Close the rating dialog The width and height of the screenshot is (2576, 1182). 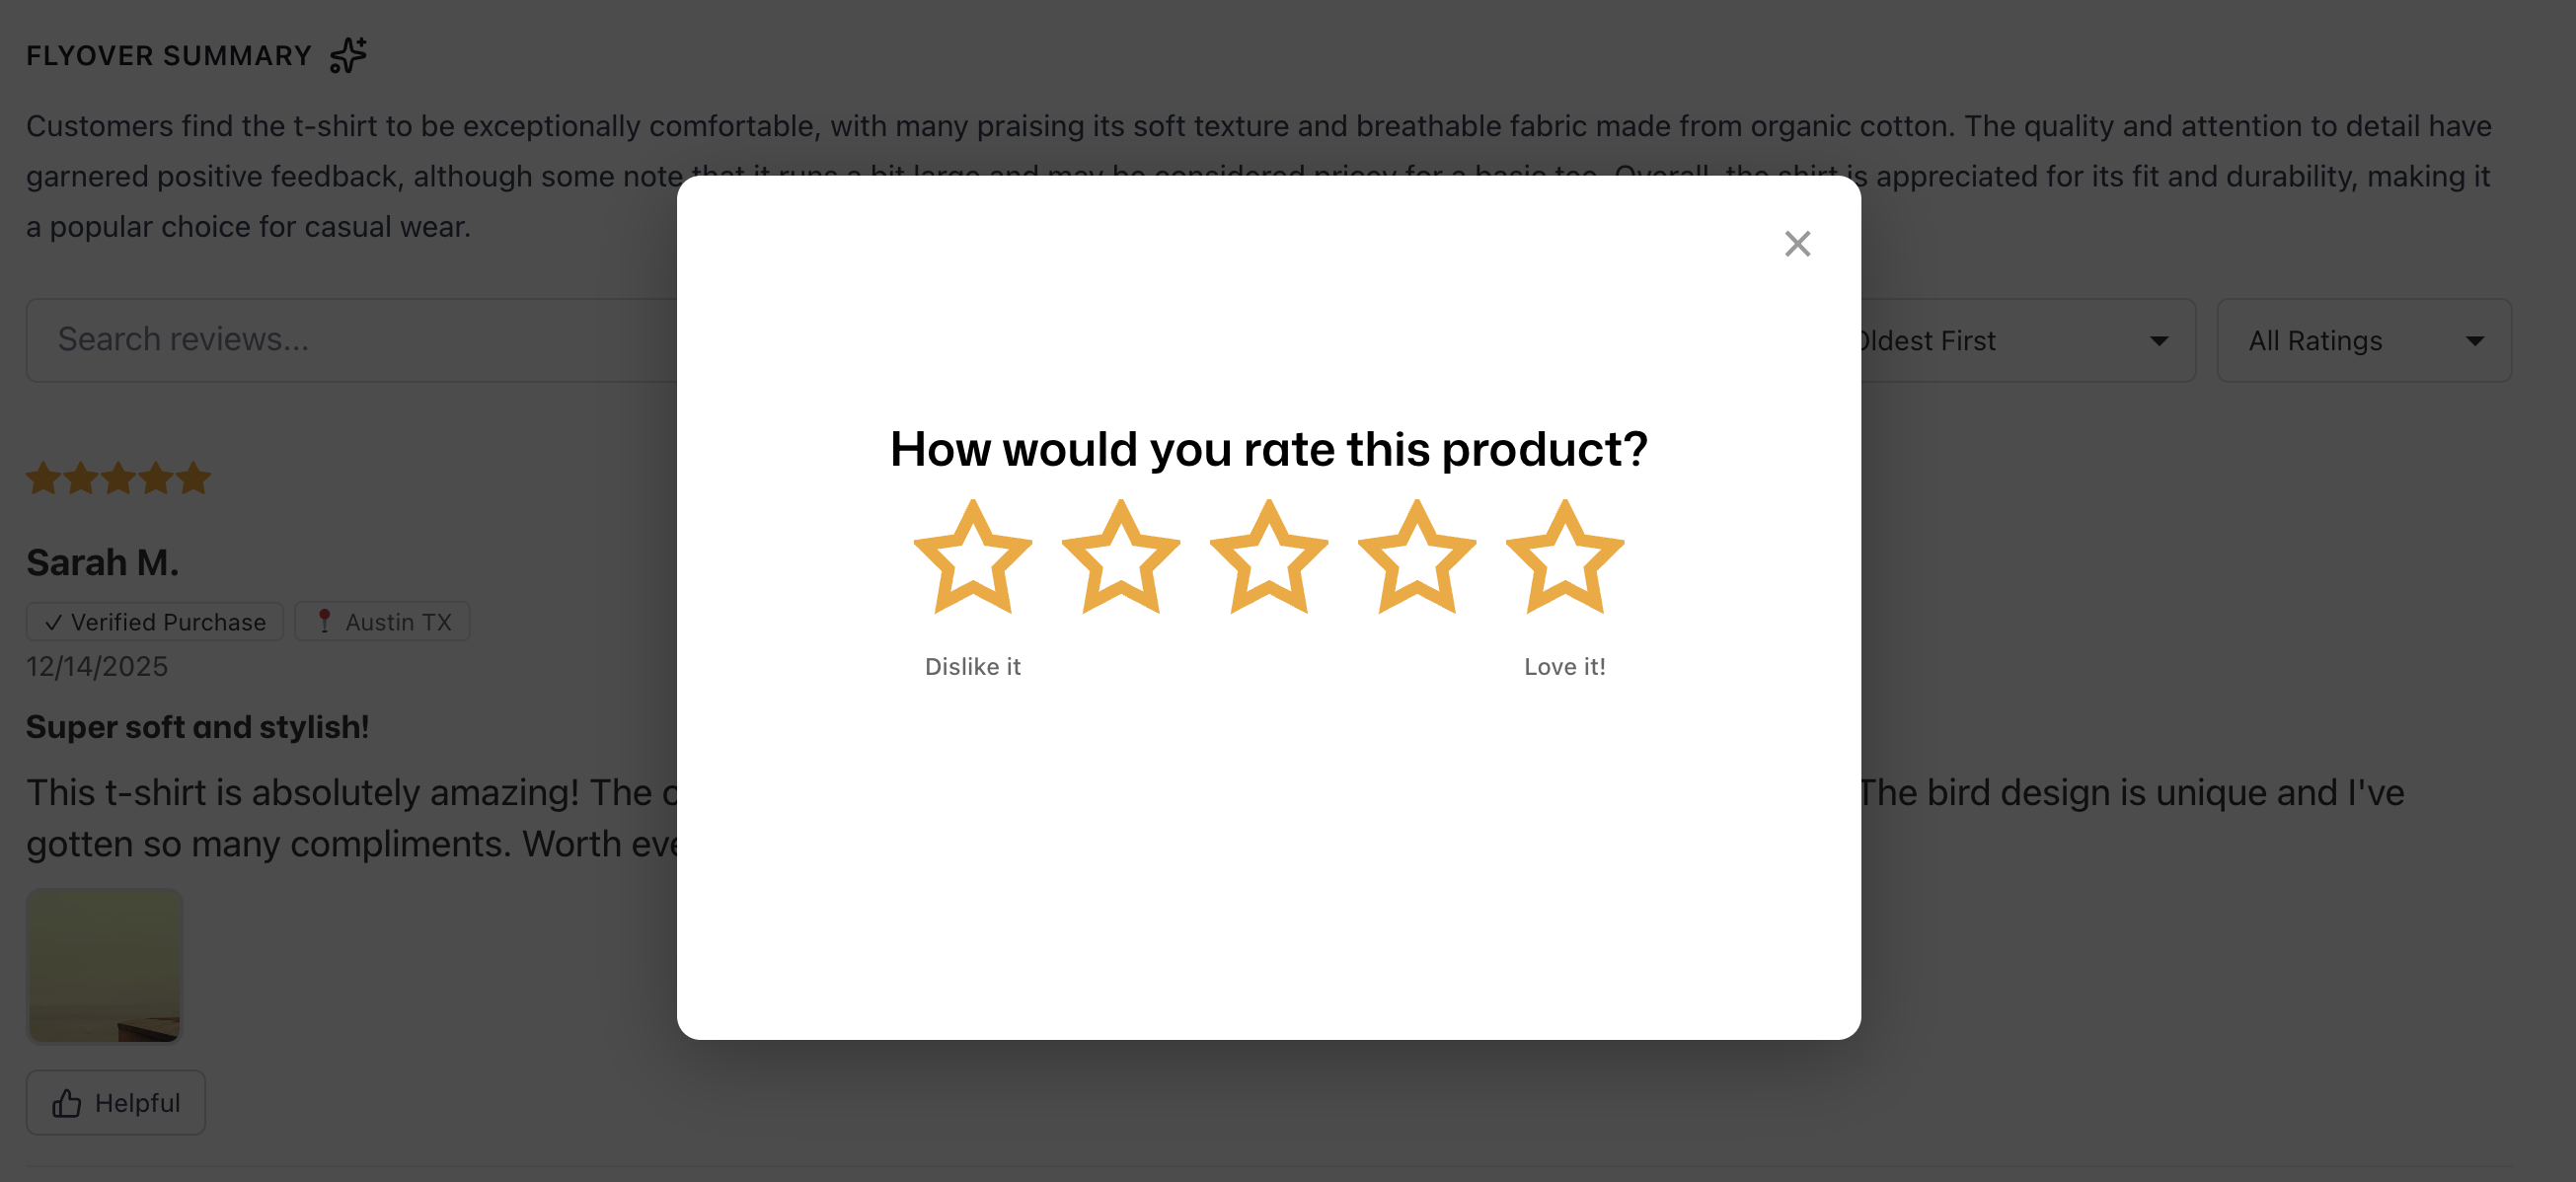(x=1797, y=243)
